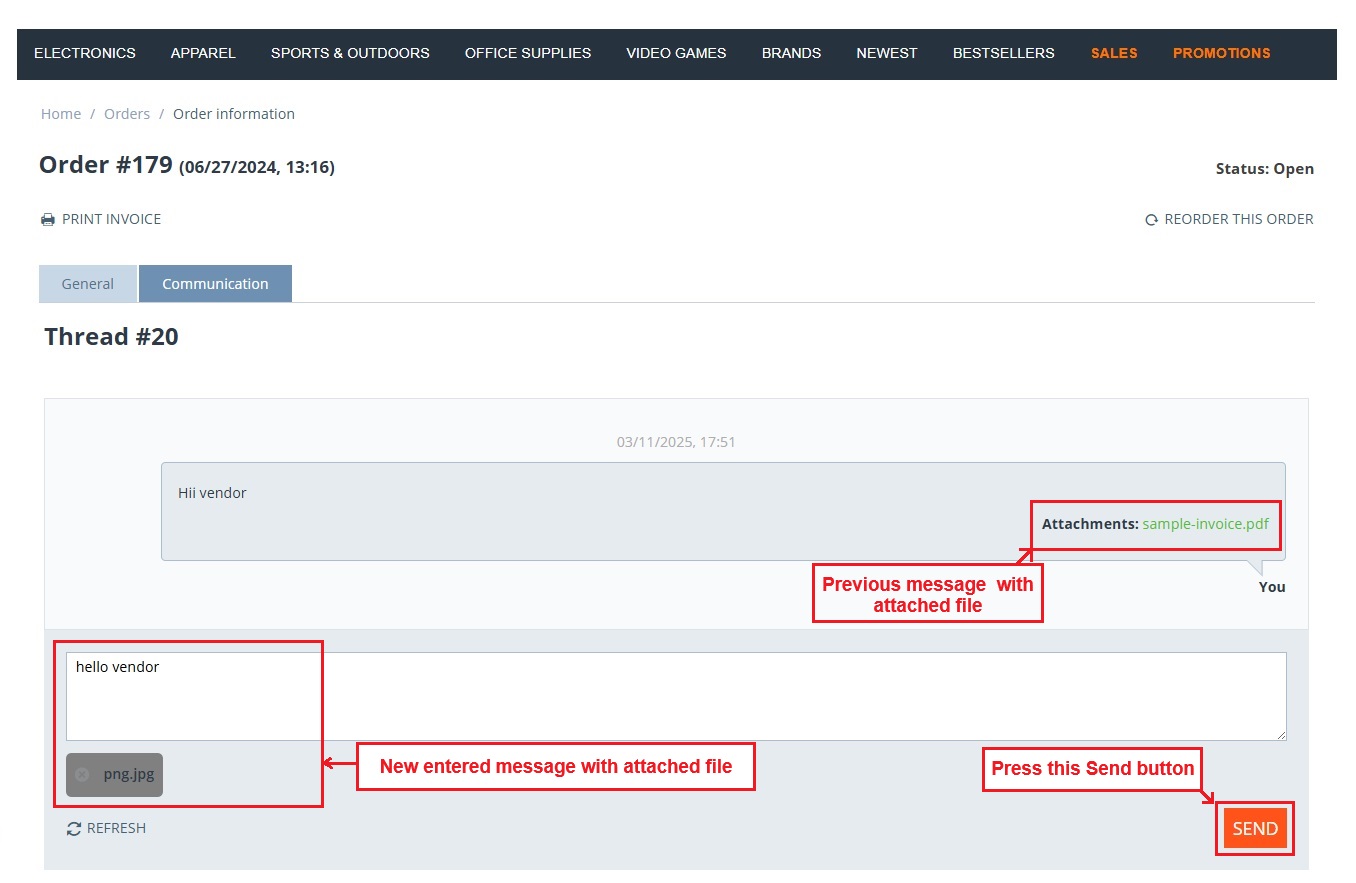Viewport: 1356px width, 883px height.
Task: Open the Electronics category menu
Action: tap(85, 53)
